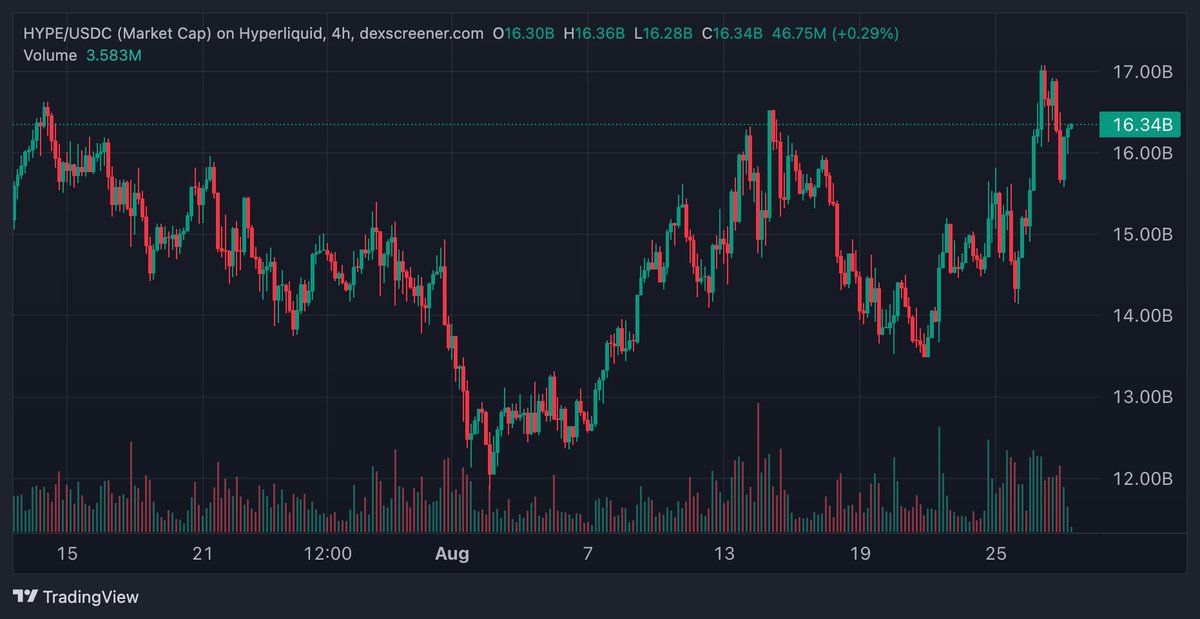Click the high value H16.36B
This screenshot has width=1200, height=619.
pos(594,33)
